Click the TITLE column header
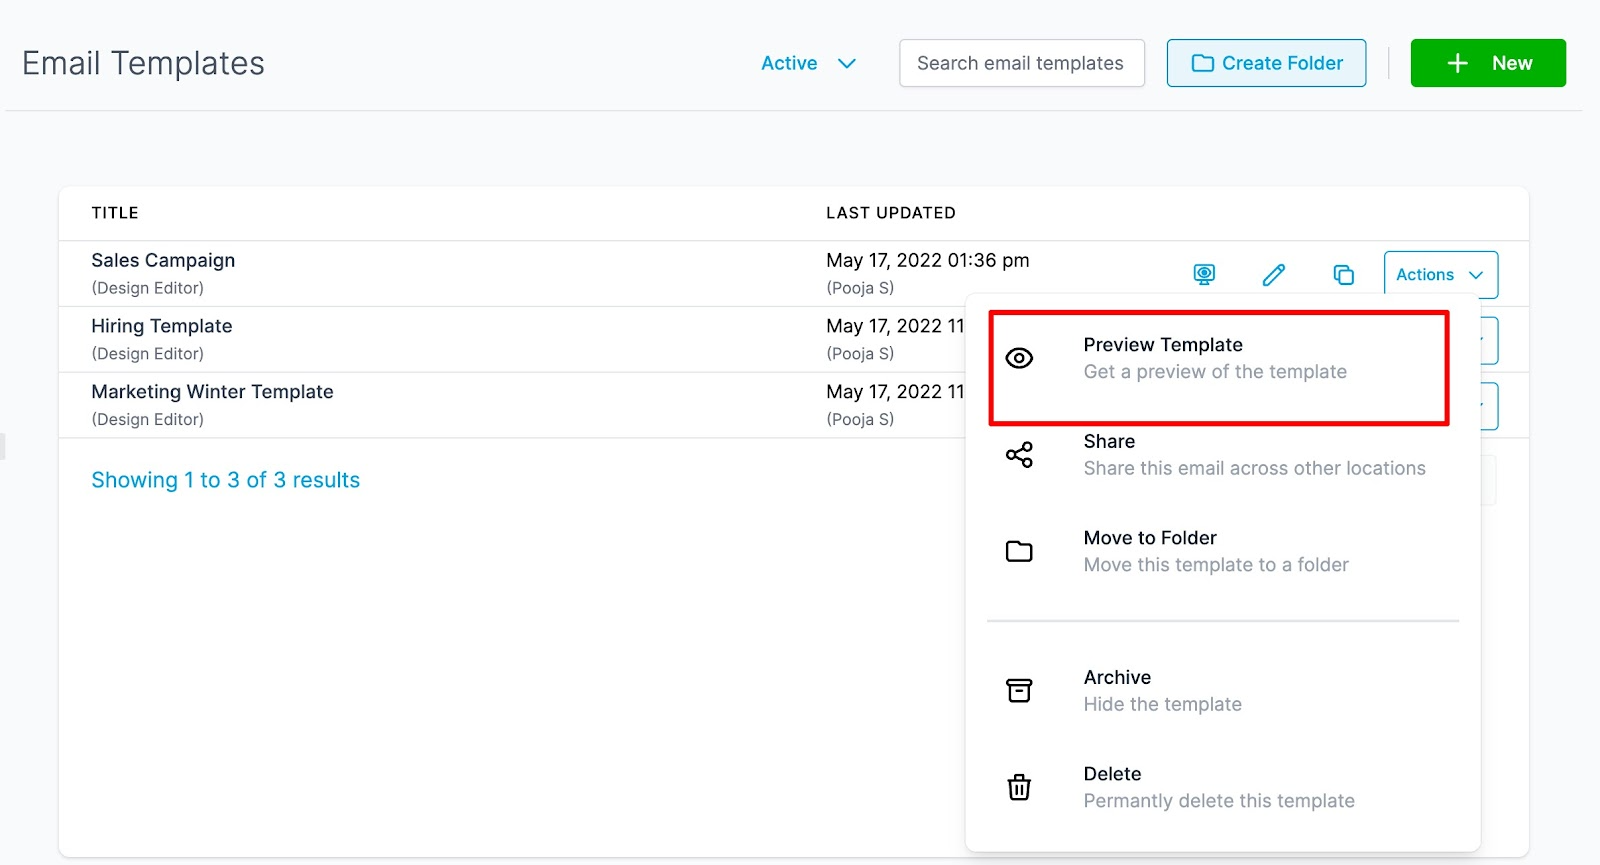The width and height of the screenshot is (1600, 865). coord(115,213)
